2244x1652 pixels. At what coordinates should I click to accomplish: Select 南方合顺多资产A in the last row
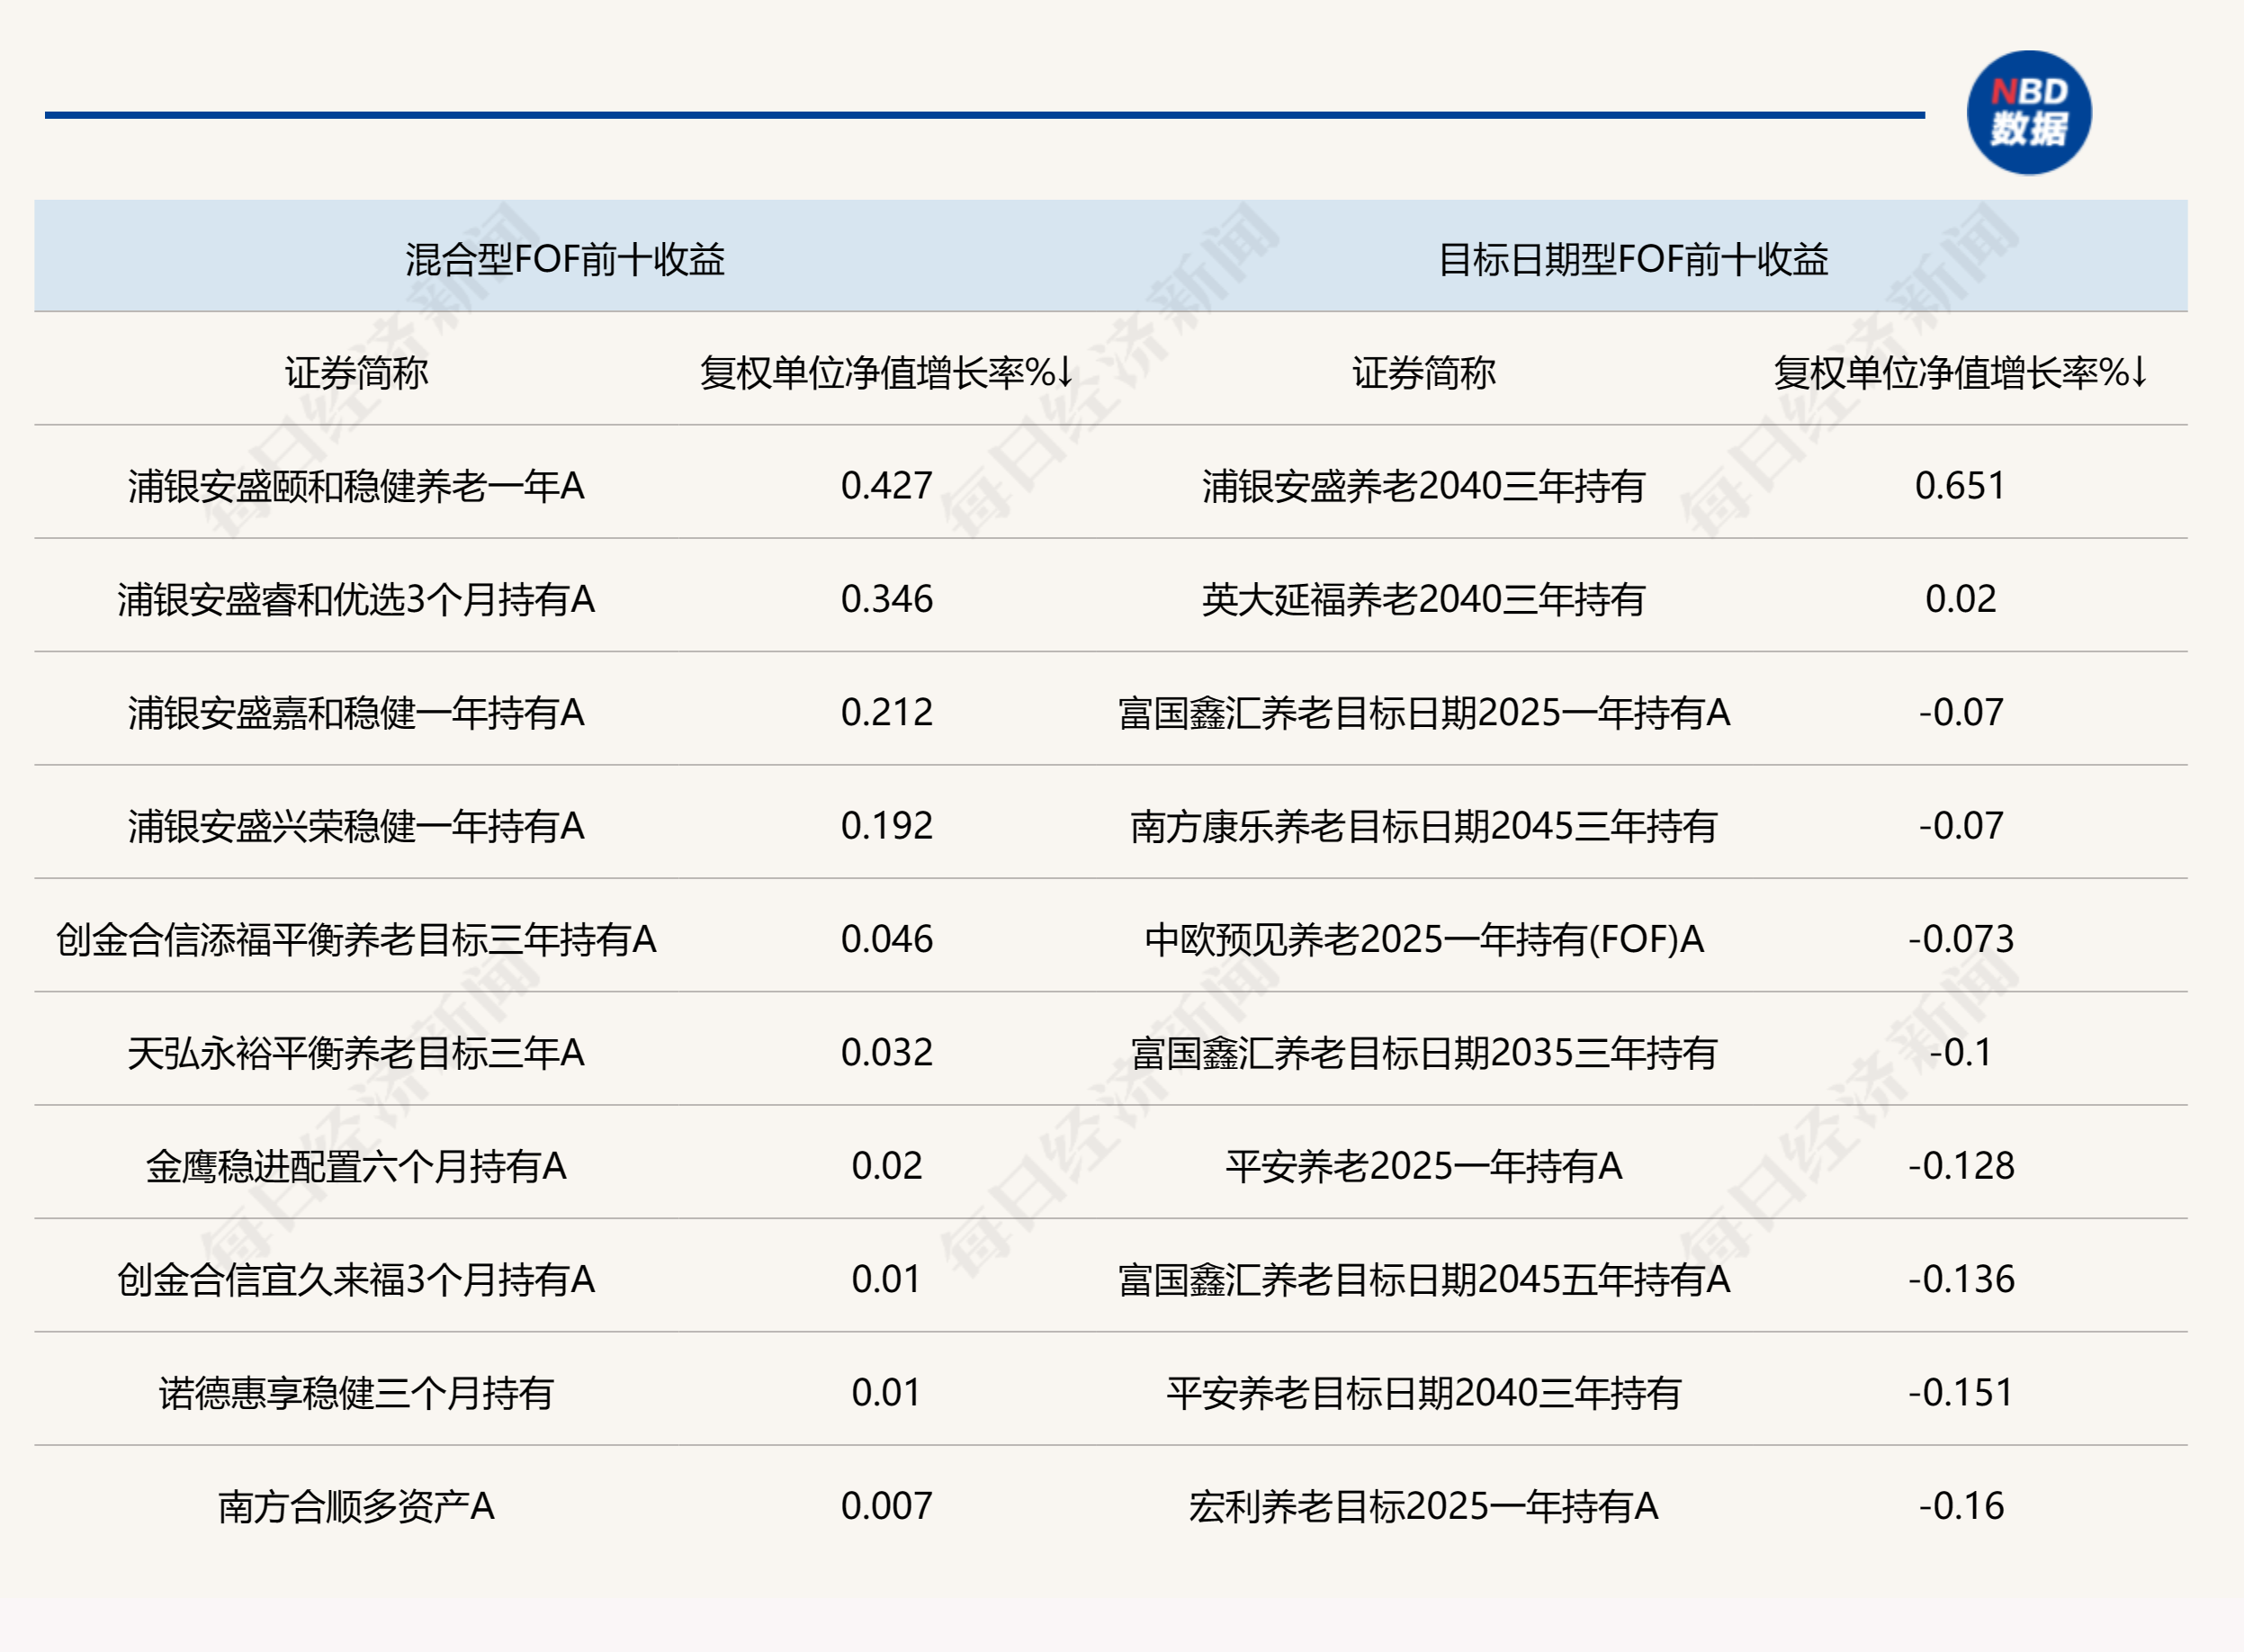pyautogui.click(x=356, y=1506)
